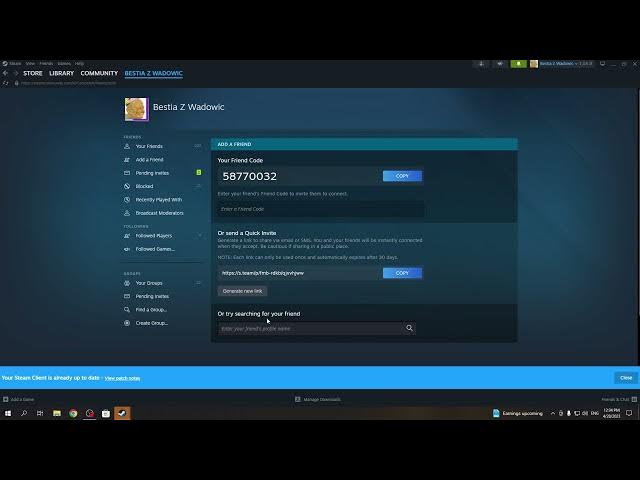This screenshot has width=640, height=480.
Task: Click the Bestia Z Wadowic profile name heading
Action: click(189, 107)
